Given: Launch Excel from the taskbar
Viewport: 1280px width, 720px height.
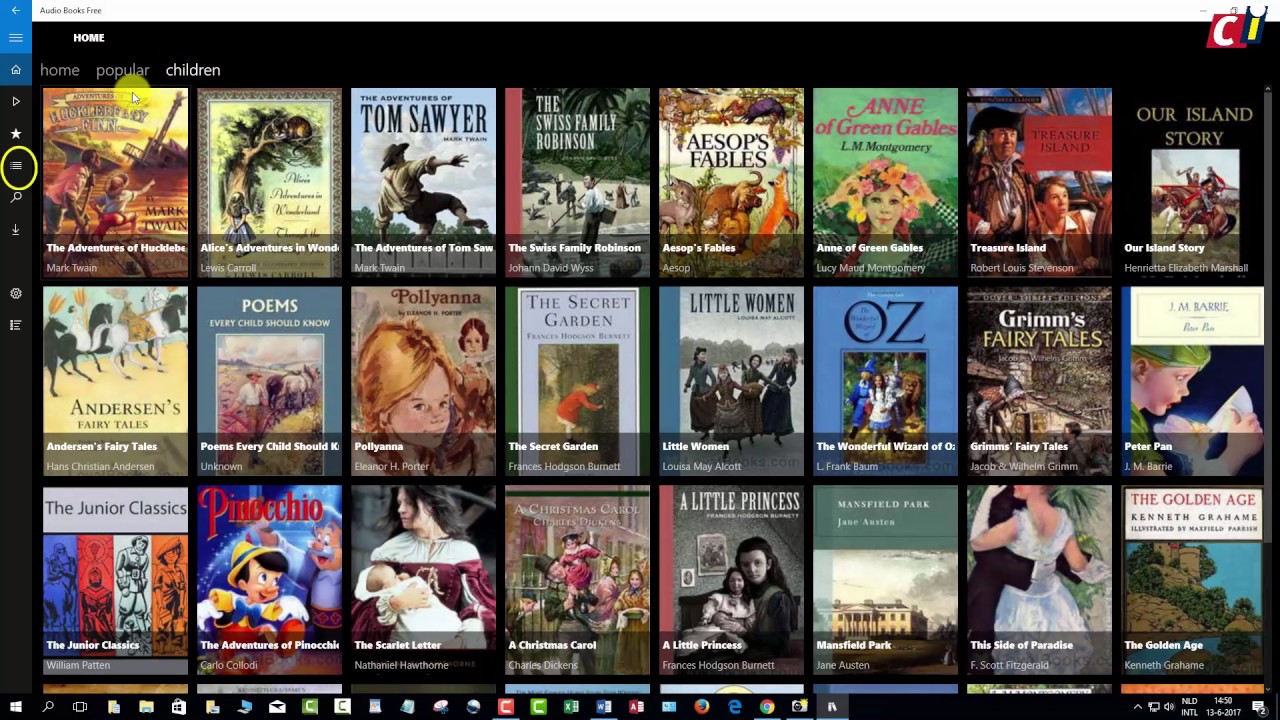Looking at the screenshot, I should [x=571, y=707].
